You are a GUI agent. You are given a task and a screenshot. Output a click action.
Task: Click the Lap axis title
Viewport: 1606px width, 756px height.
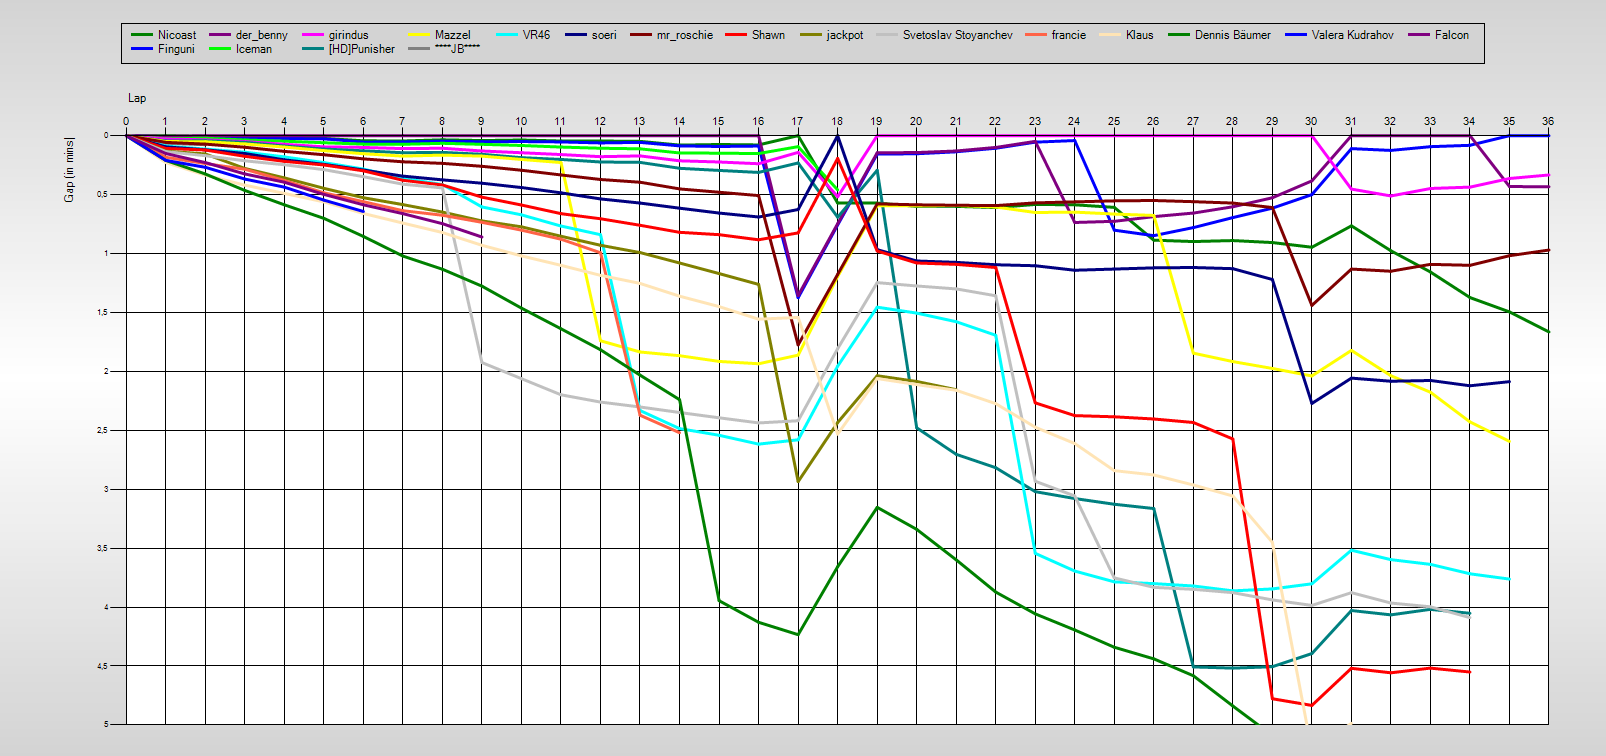137,98
